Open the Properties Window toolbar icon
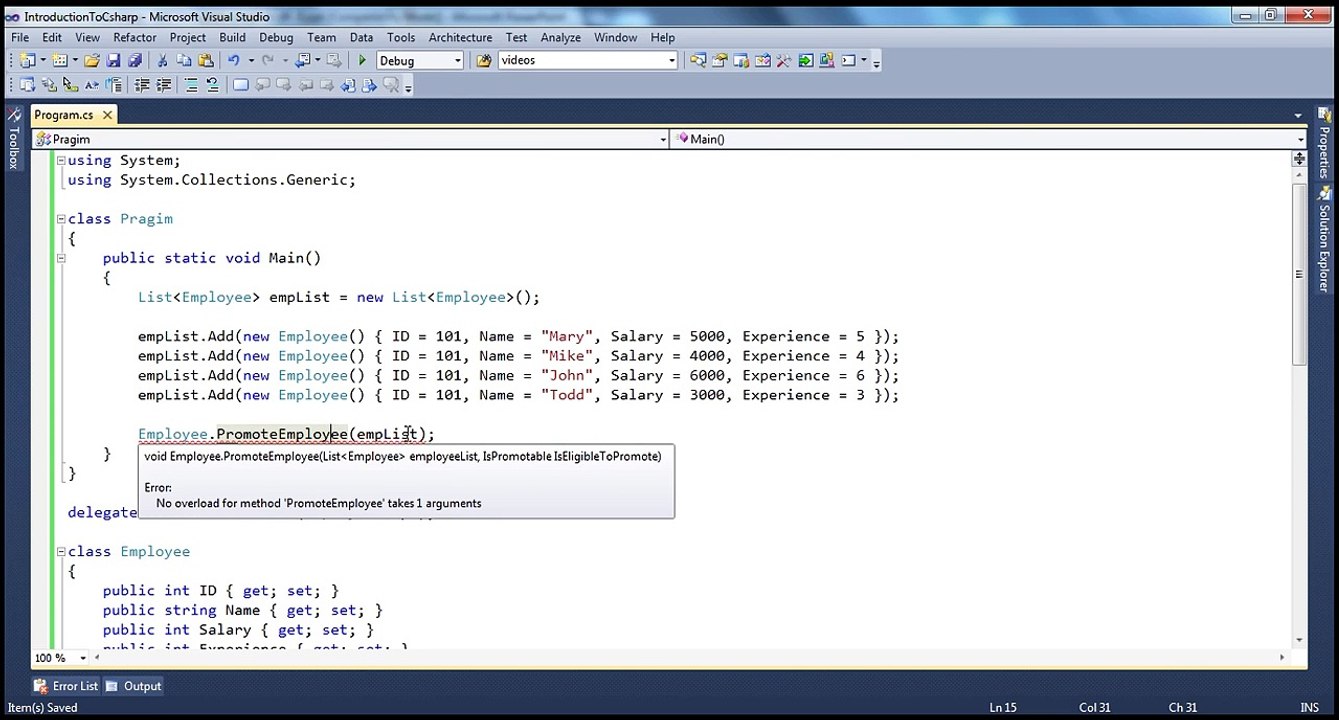The image size is (1339, 720). [x=719, y=60]
